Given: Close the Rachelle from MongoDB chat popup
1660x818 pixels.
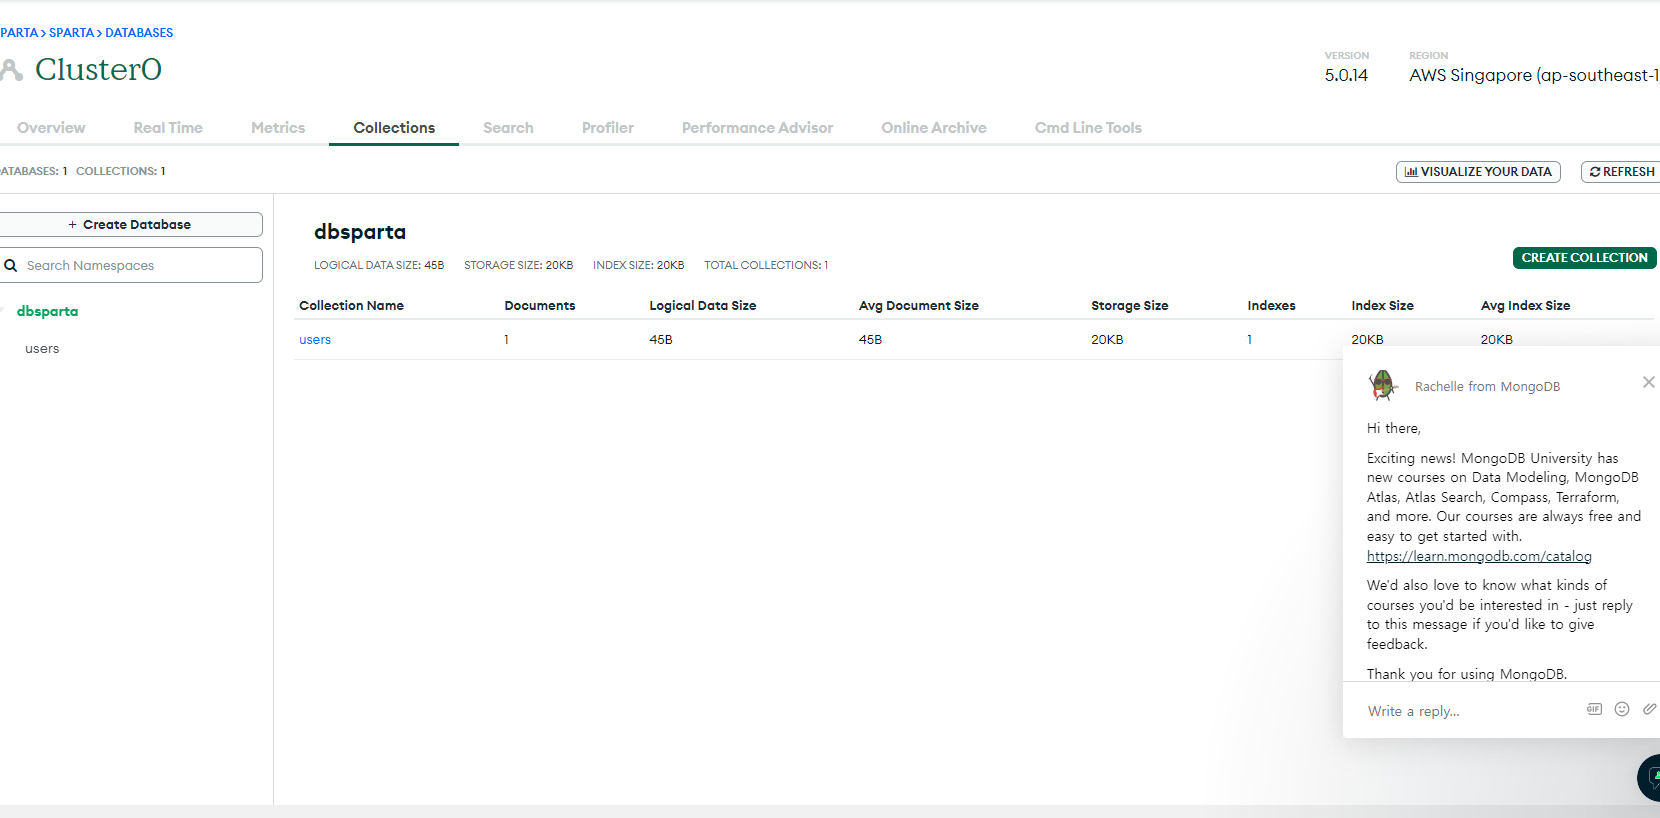Looking at the screenshot, I should [1648, 382].
